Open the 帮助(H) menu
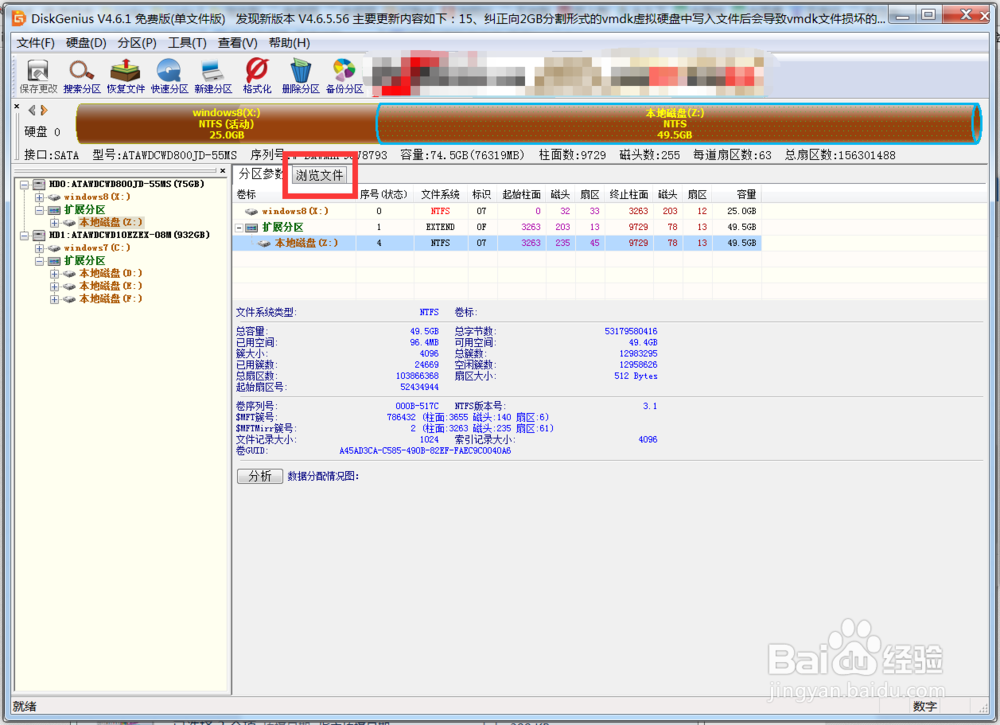 tap(289, 43)
